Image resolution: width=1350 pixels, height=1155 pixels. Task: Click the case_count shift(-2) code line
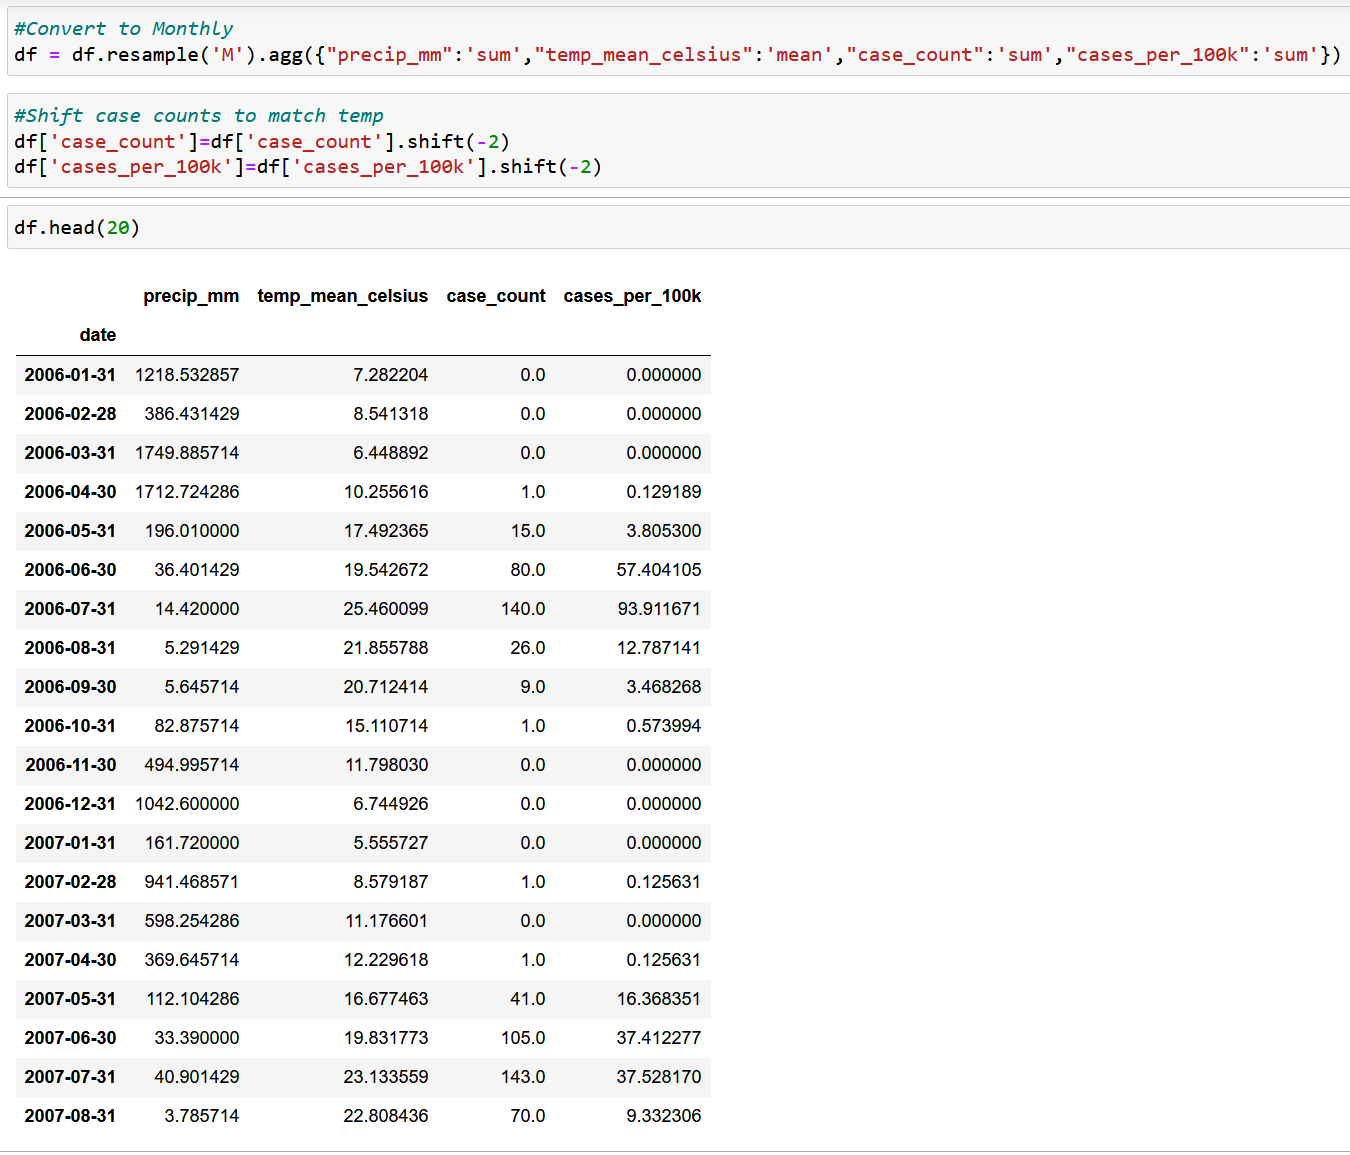click(262, 142)
